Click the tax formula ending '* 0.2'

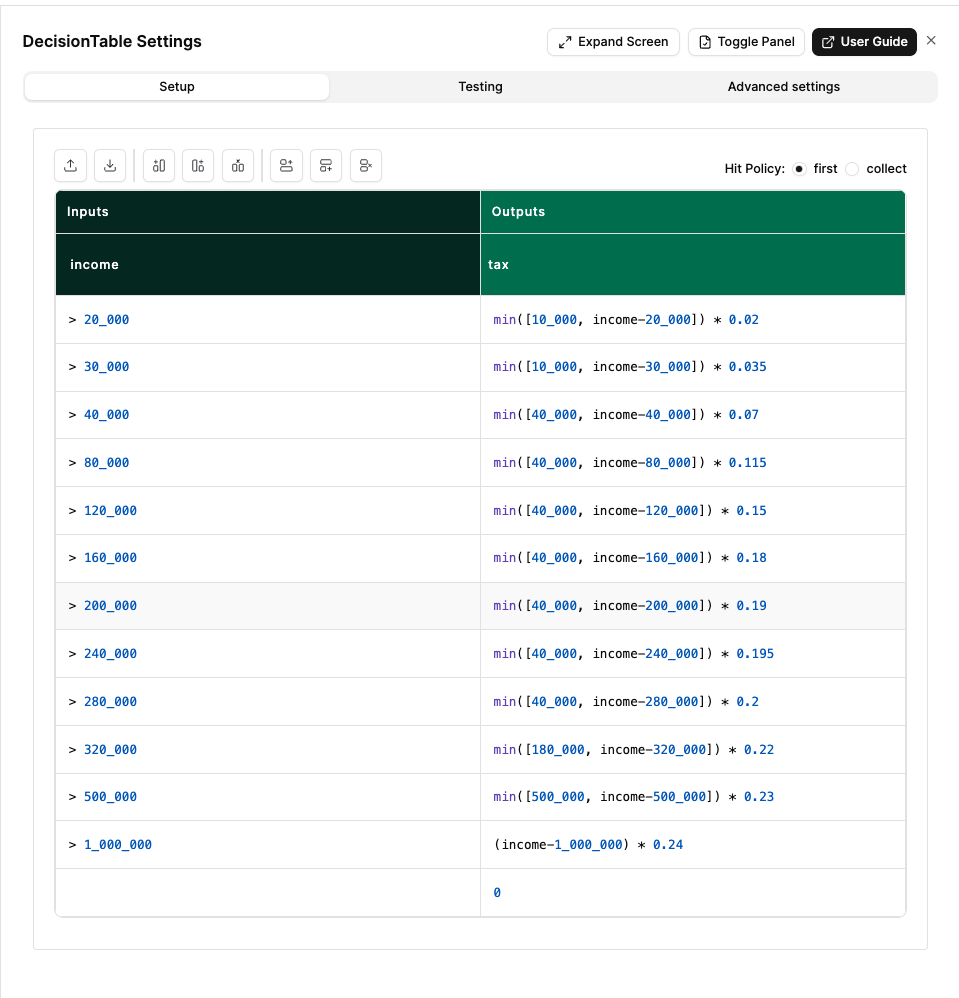click(x=693, y=701)
